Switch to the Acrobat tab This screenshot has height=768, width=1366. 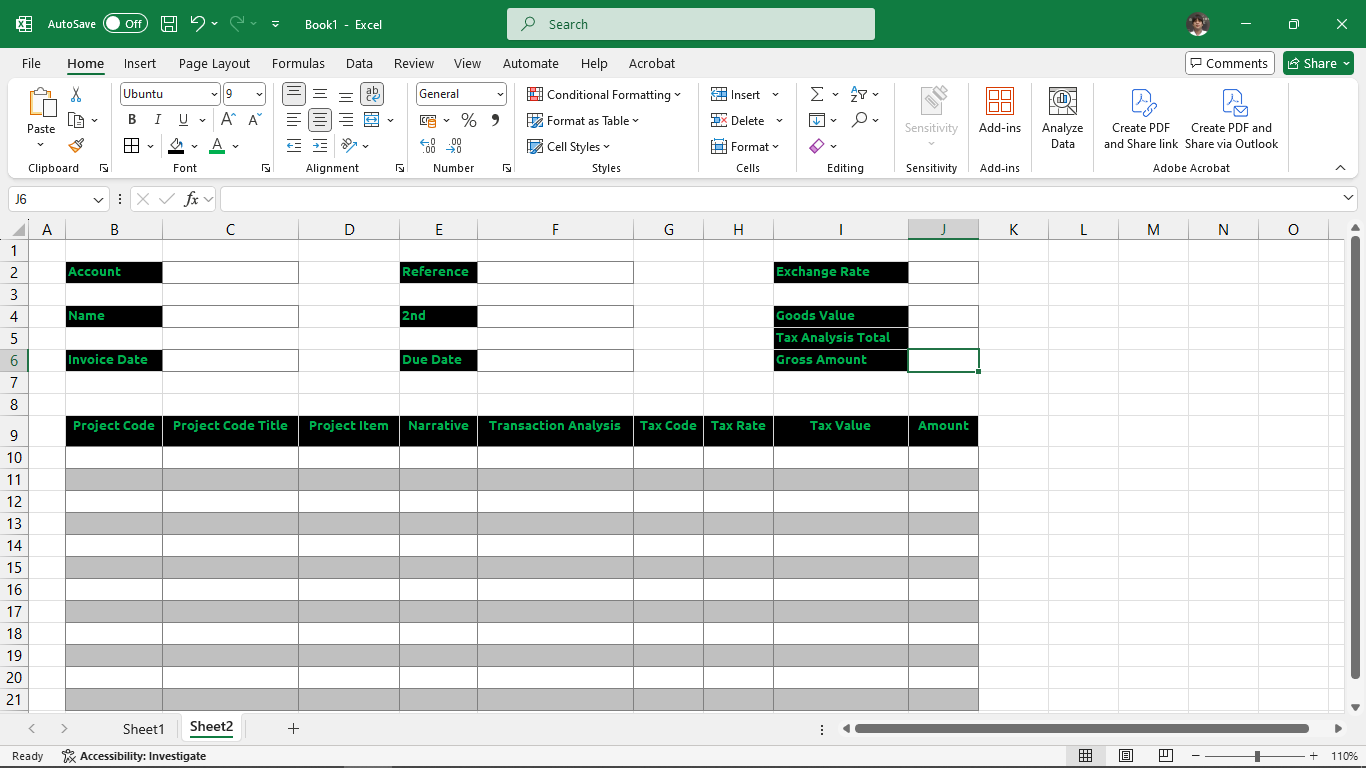pos(652,63)
